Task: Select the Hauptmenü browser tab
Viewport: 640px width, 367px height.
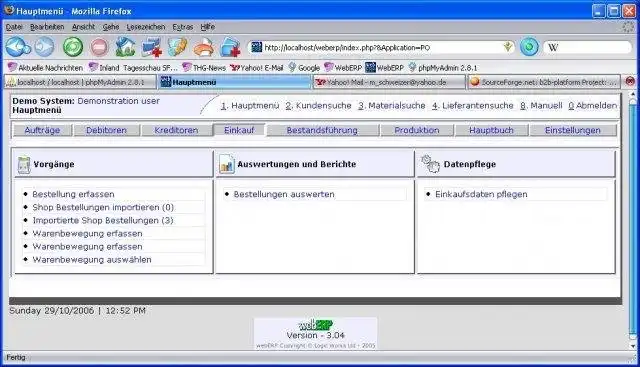Action: [x=234, y=82]
